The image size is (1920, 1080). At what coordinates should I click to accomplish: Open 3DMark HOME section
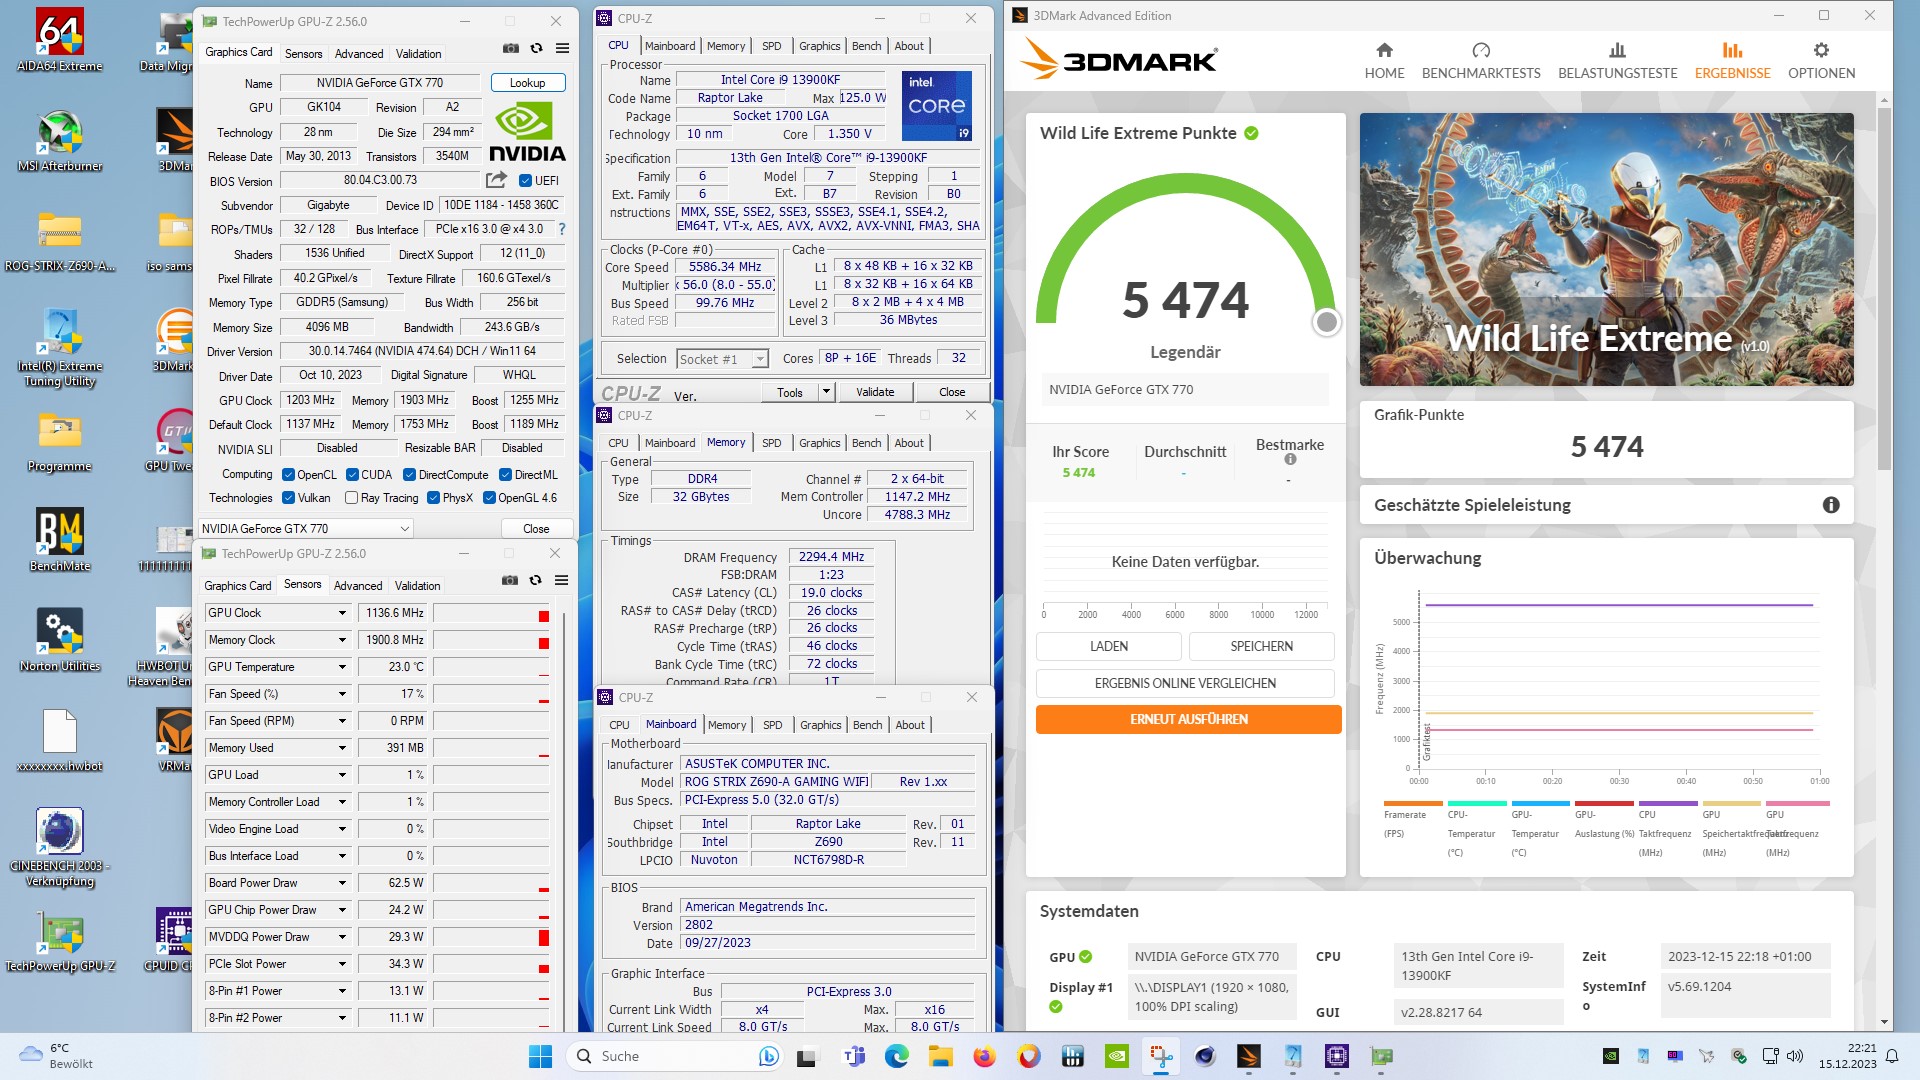pyautogui.click(x=1384, y=61)
